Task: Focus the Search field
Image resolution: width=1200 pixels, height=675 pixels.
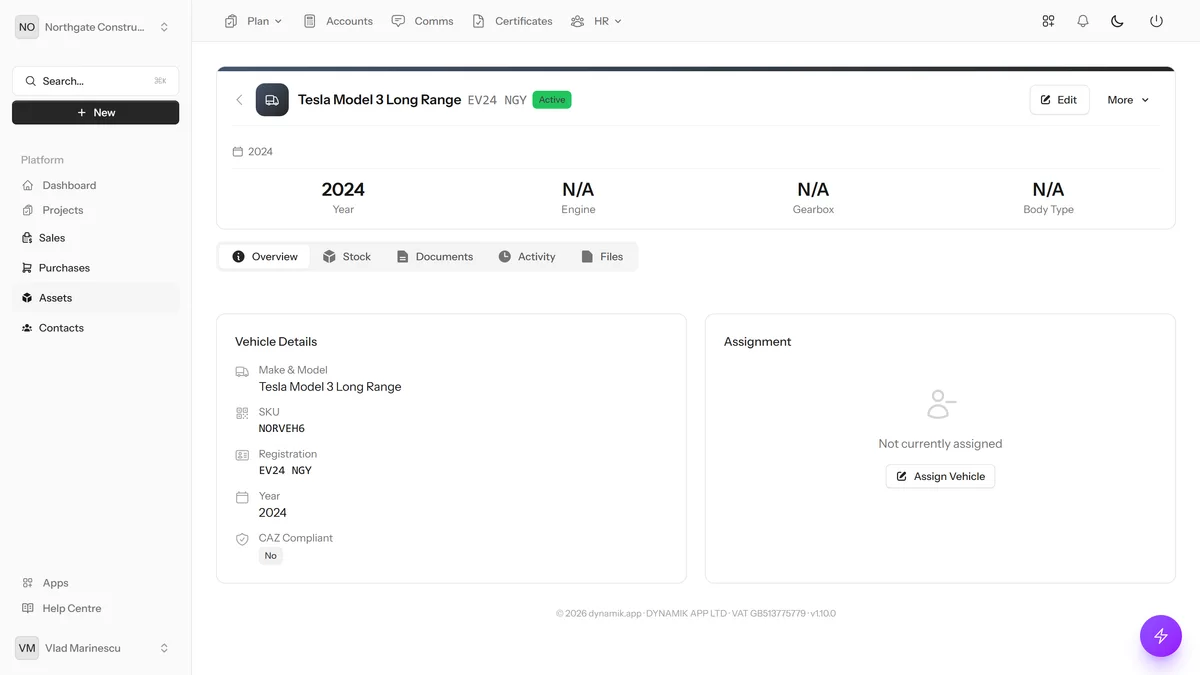Action: (95, 81)
